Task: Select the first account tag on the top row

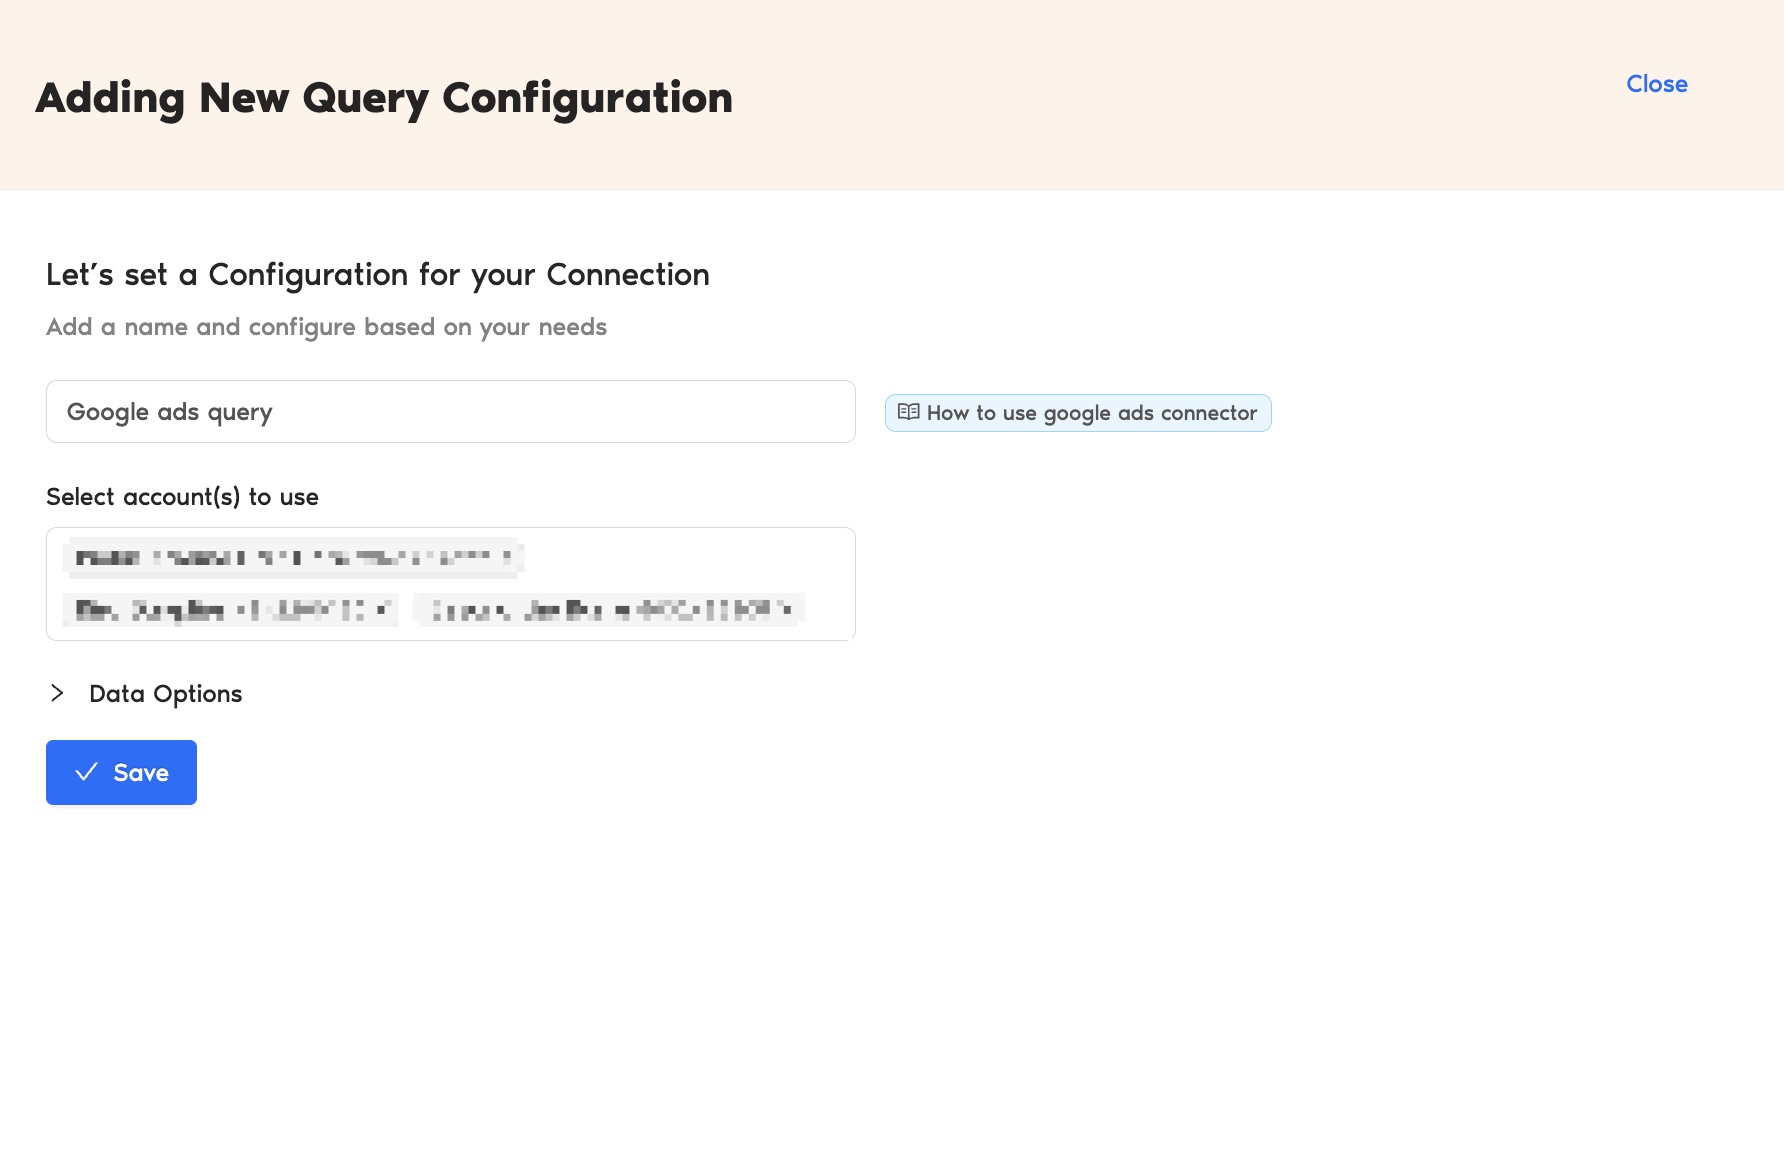Action: (x=290, y=558)
